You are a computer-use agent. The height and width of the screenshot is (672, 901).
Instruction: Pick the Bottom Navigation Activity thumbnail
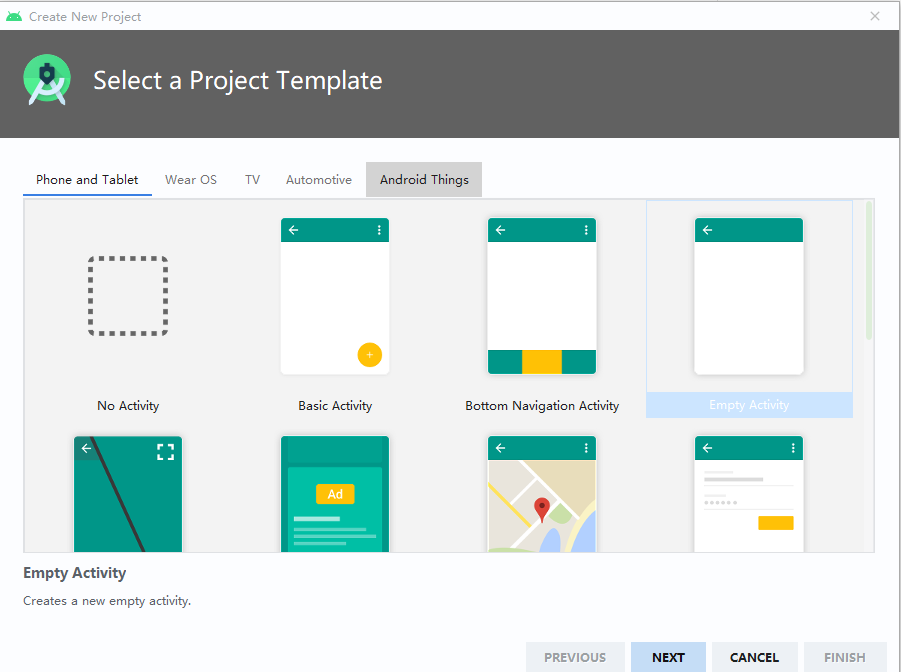(542, 296)
